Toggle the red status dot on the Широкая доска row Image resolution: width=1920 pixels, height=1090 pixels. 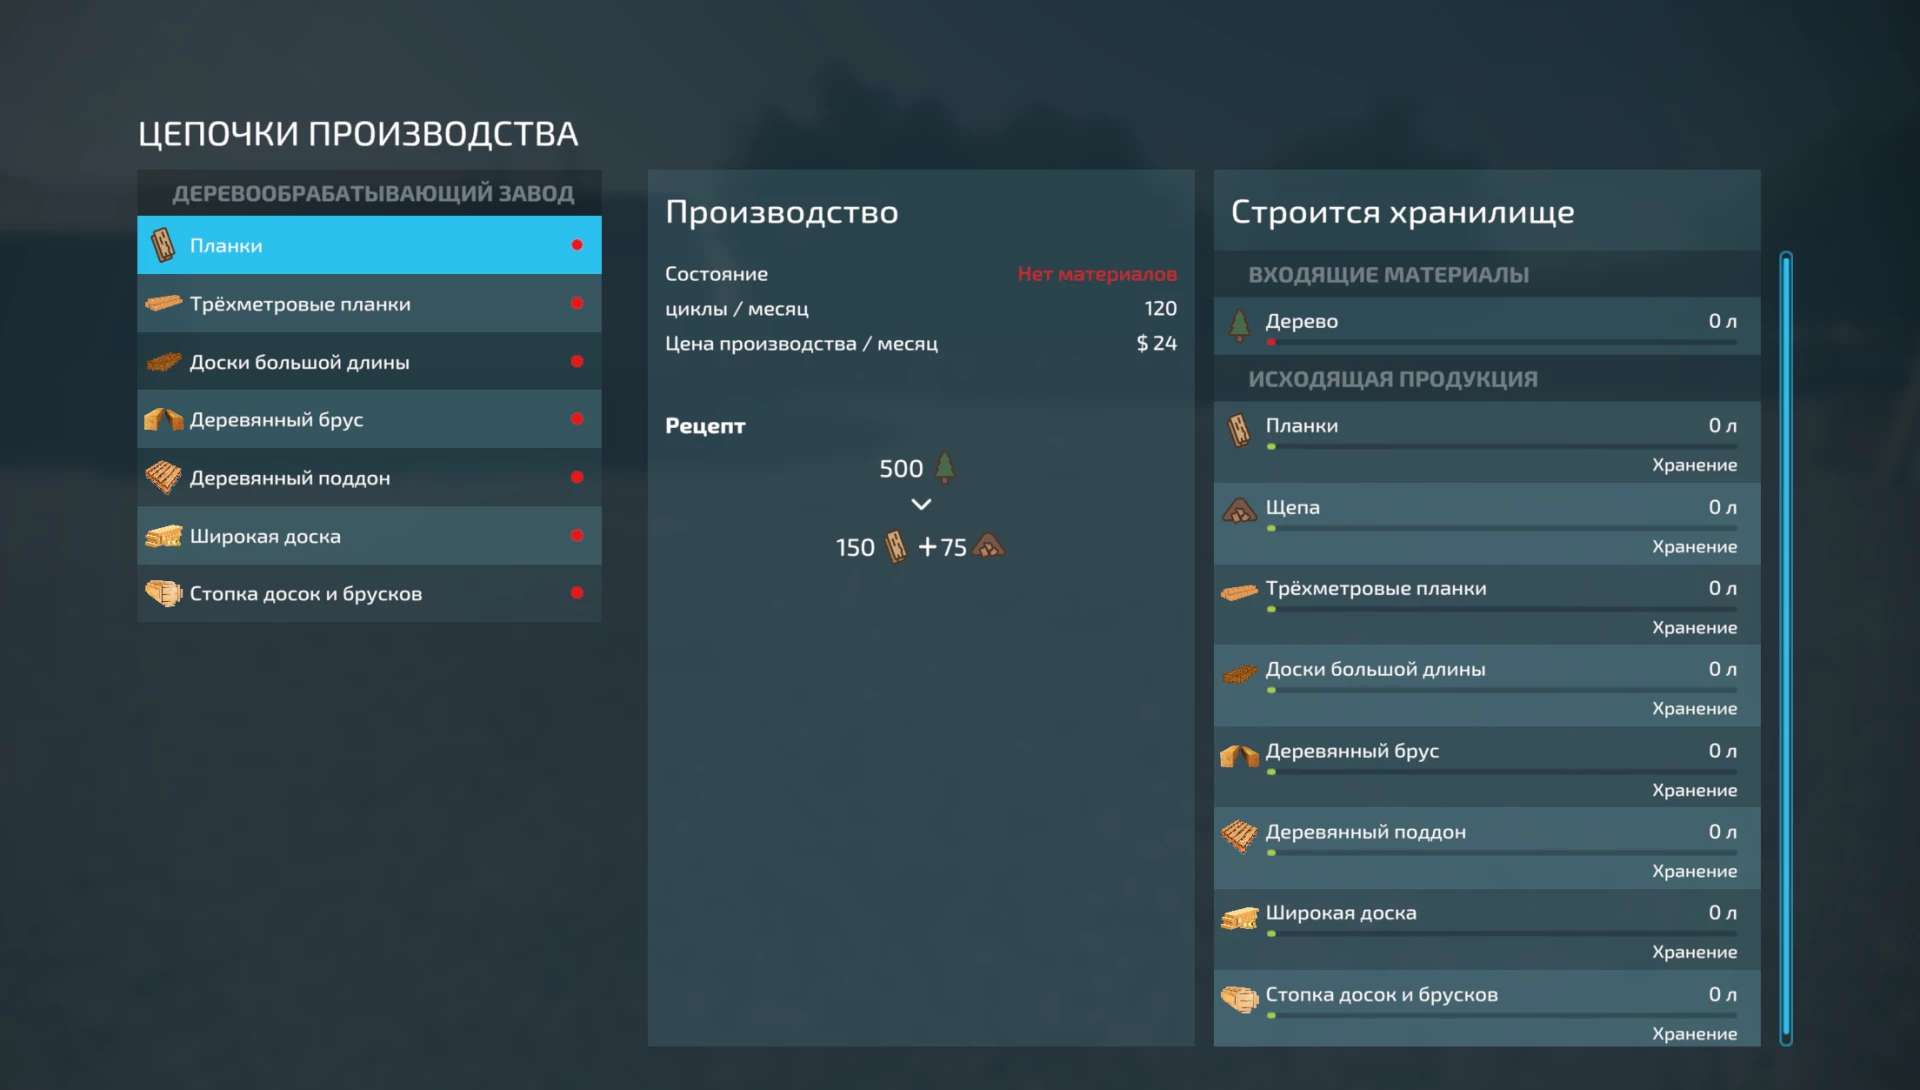tap(577, 536)
